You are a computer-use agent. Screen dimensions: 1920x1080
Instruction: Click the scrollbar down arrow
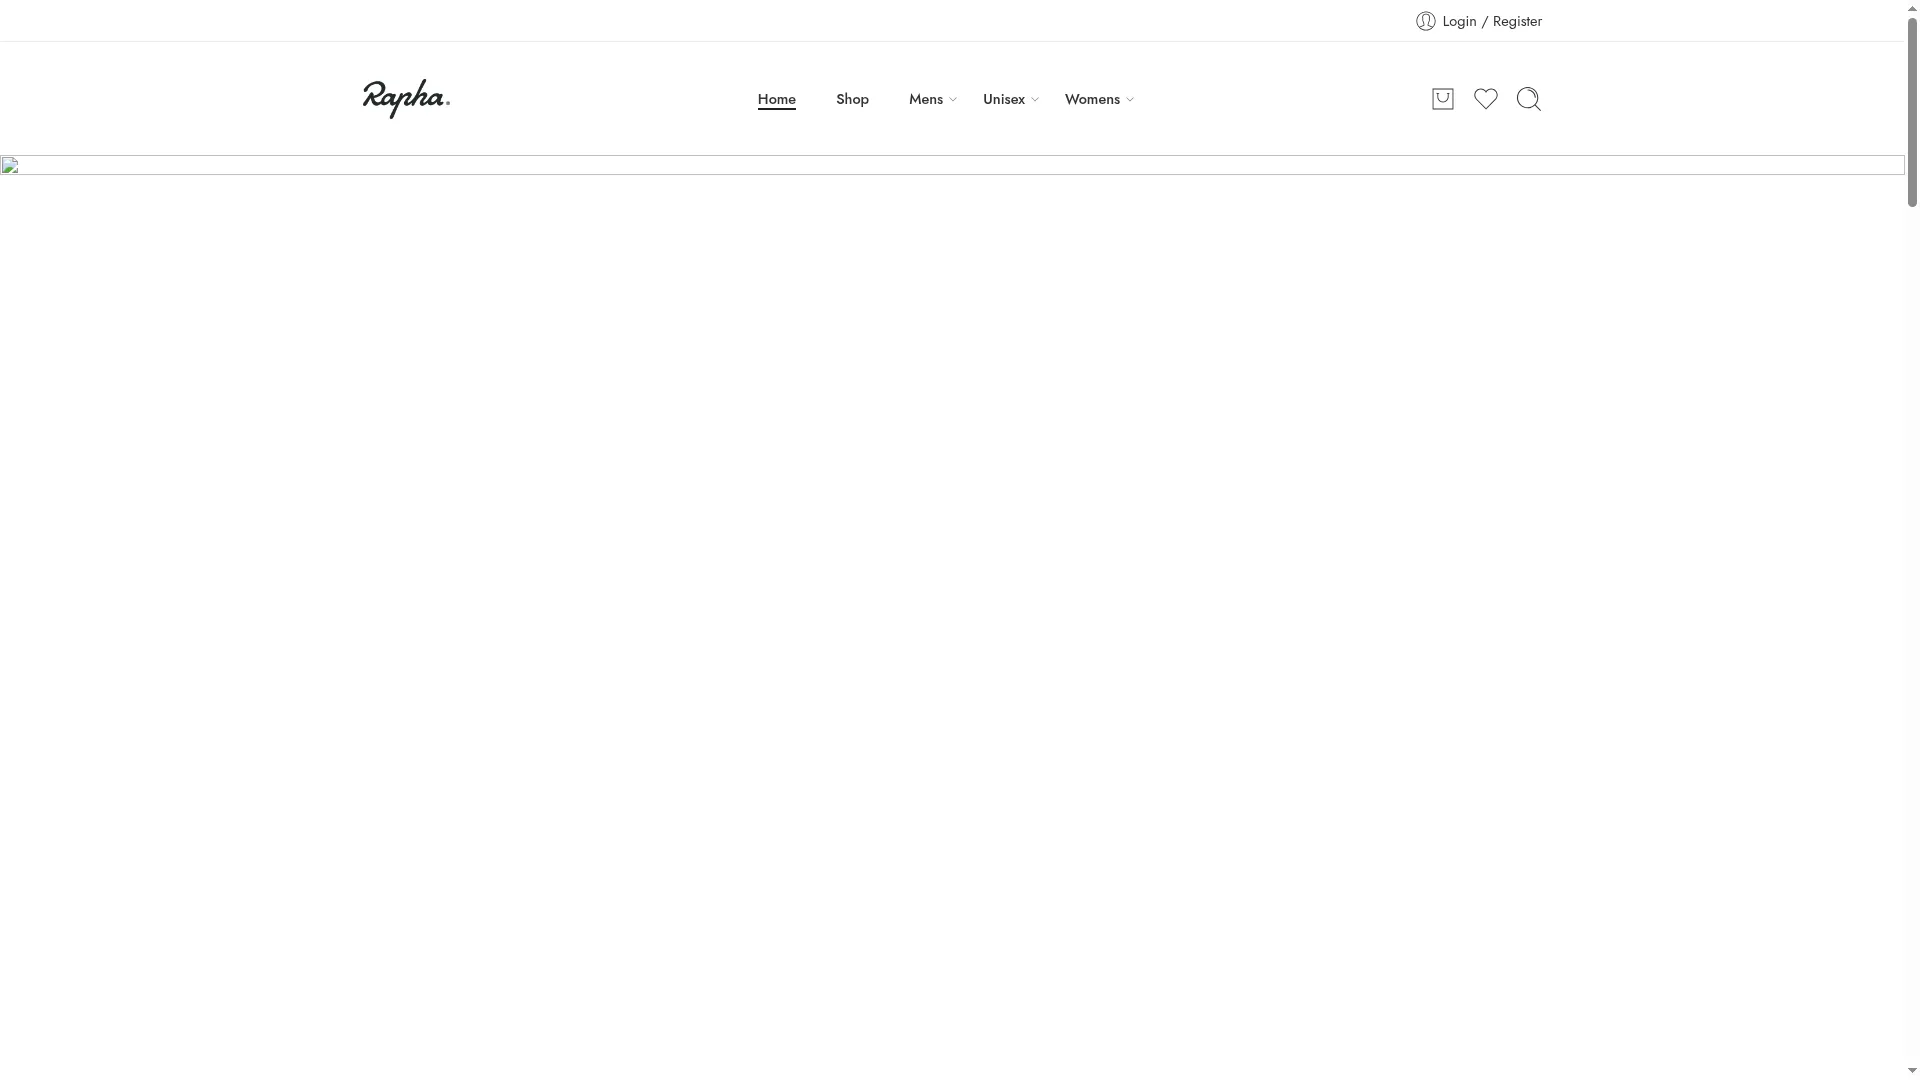1912,1072
